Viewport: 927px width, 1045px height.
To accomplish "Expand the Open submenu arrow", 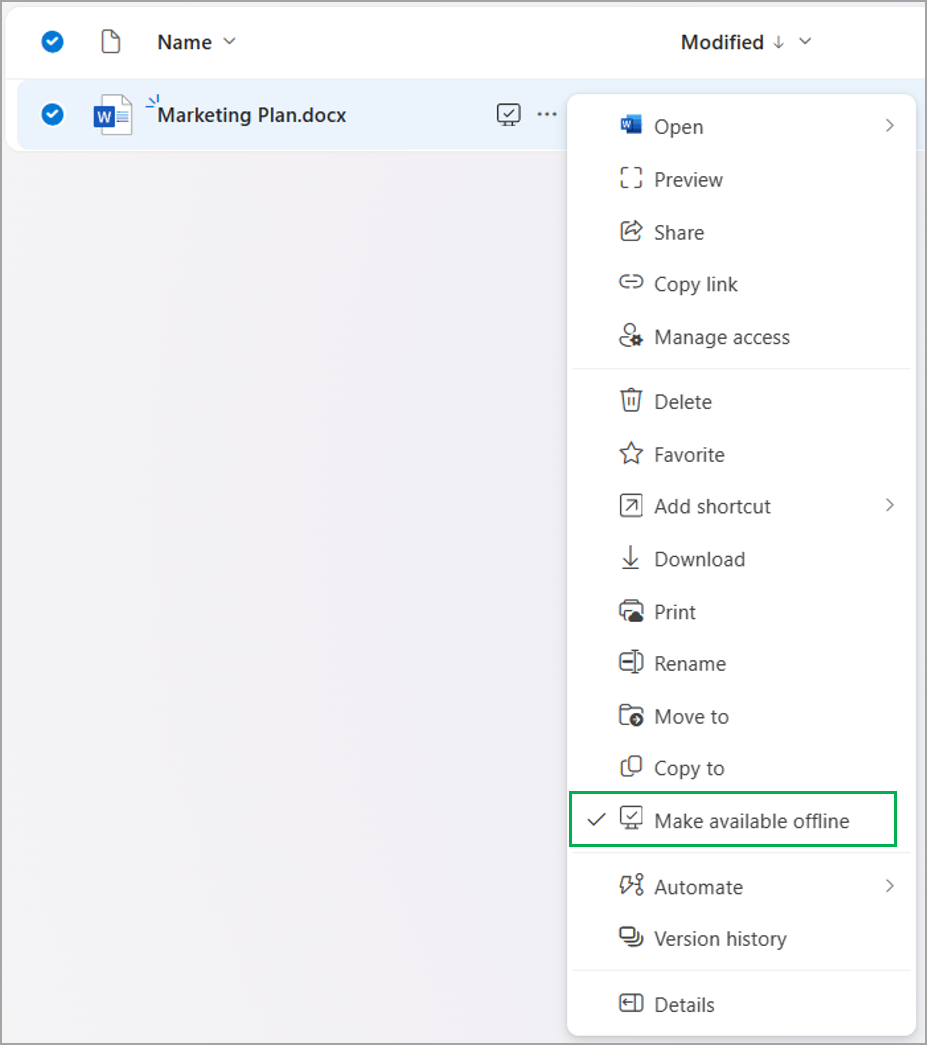I will (890, 125).
